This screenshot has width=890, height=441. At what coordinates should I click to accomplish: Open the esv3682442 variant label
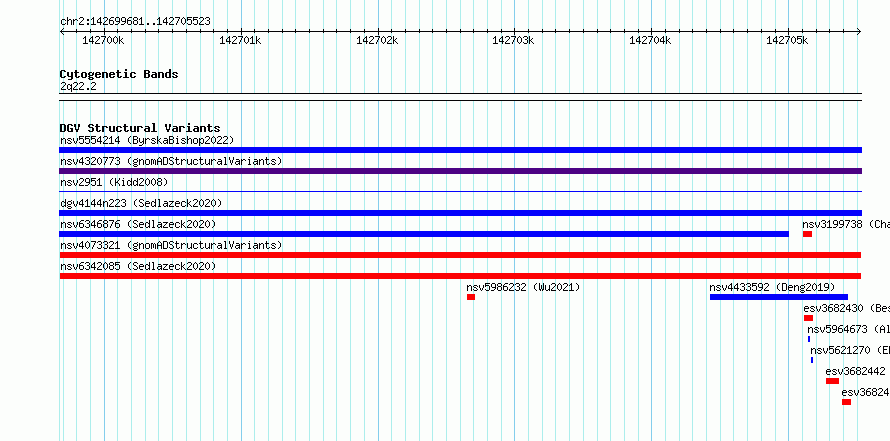(x=855, y=371)
